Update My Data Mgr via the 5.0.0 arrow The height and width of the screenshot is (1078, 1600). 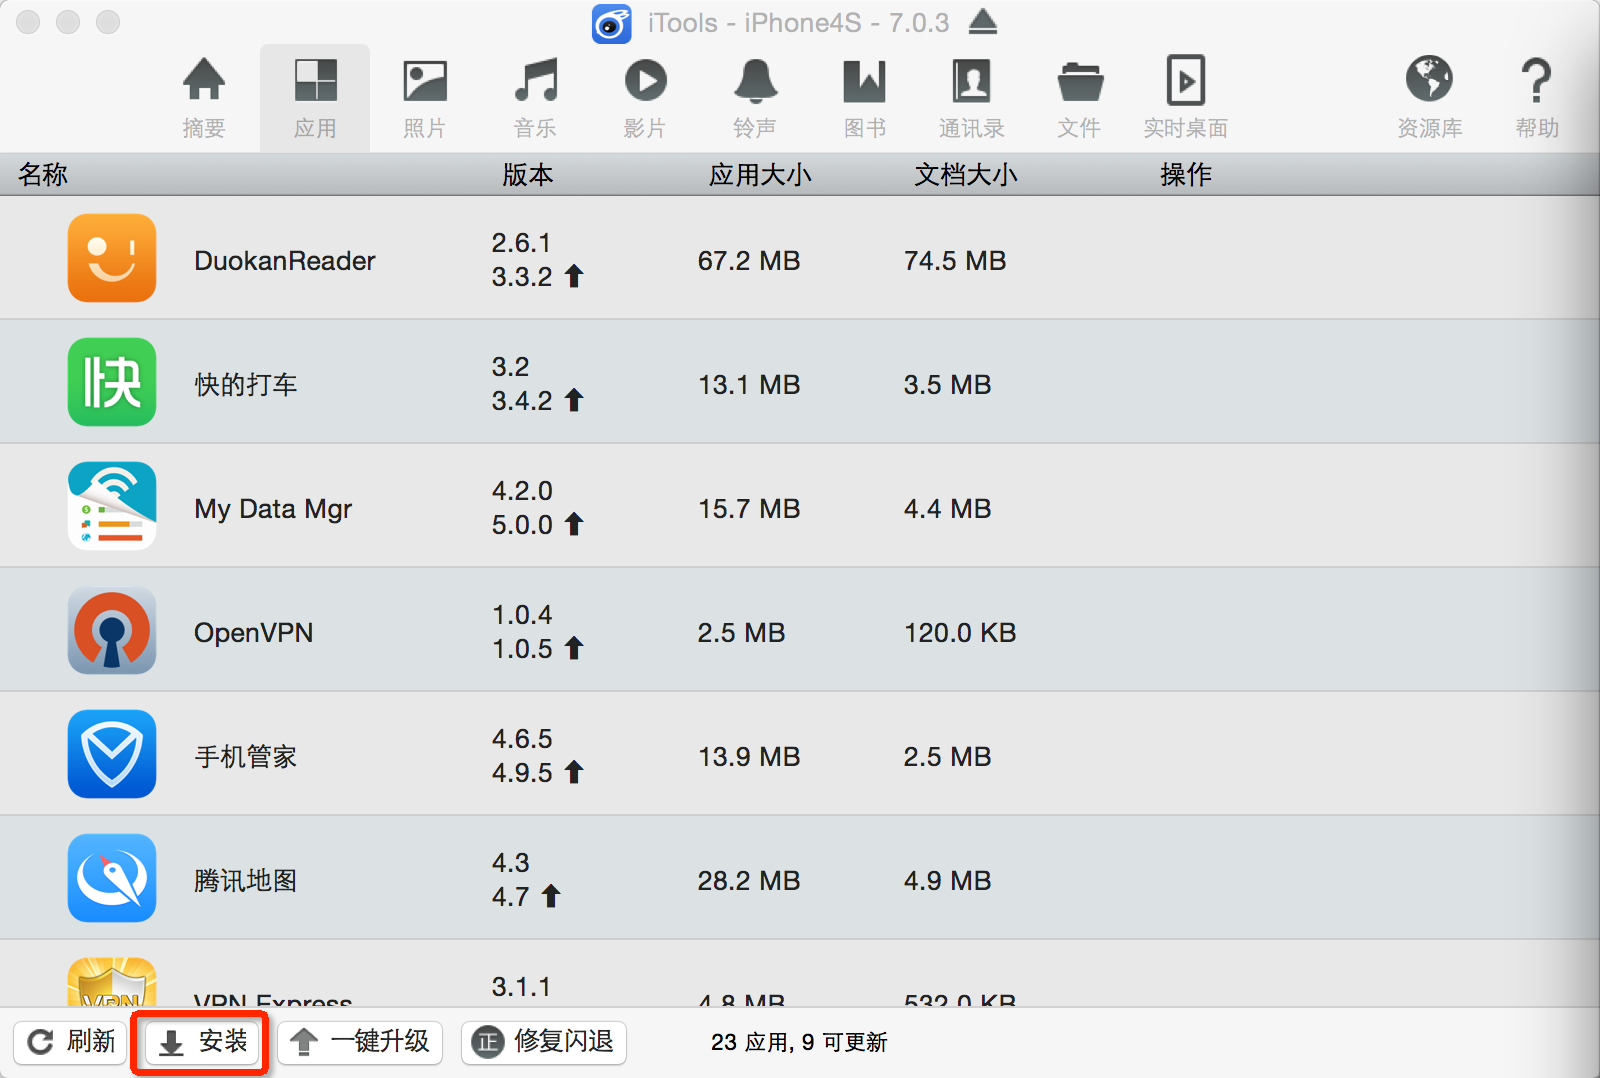[574, 524]
